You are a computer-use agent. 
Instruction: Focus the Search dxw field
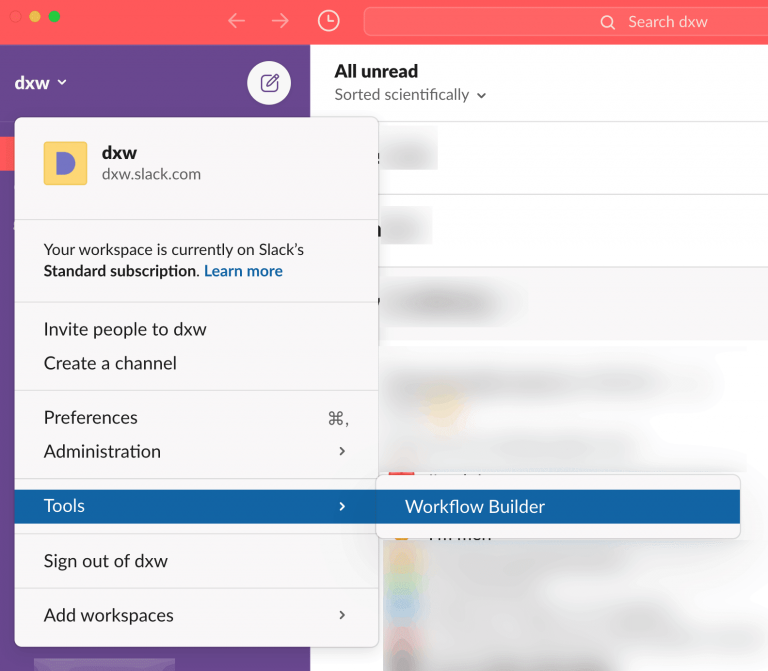pos(566,22)
